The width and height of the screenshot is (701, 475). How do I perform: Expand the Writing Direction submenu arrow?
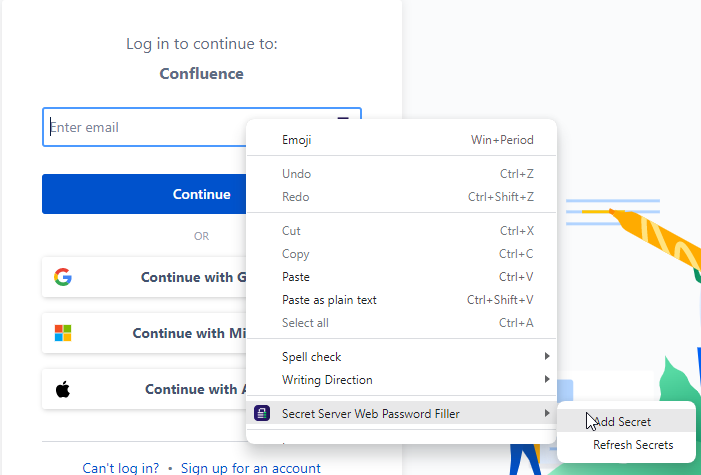tap(546, 380)
